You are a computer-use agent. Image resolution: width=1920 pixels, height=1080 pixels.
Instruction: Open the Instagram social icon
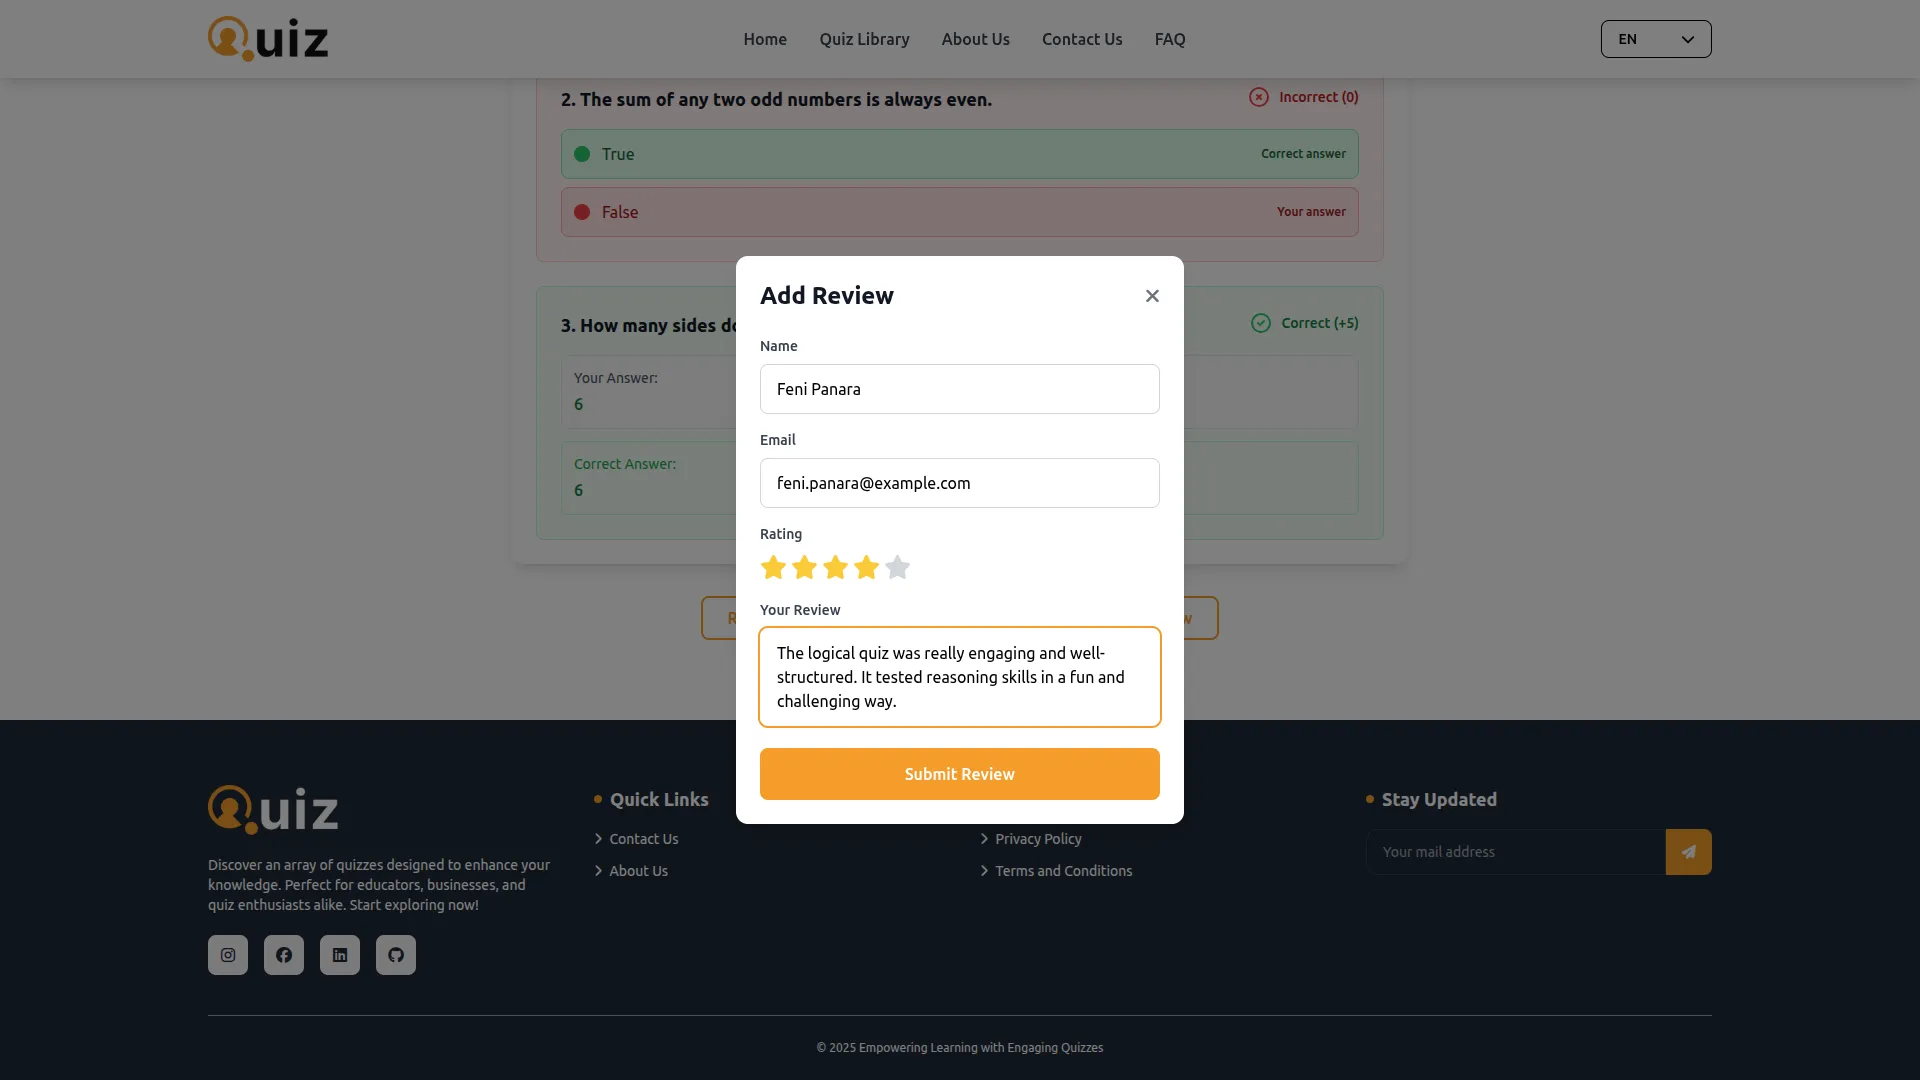point(227,955)
